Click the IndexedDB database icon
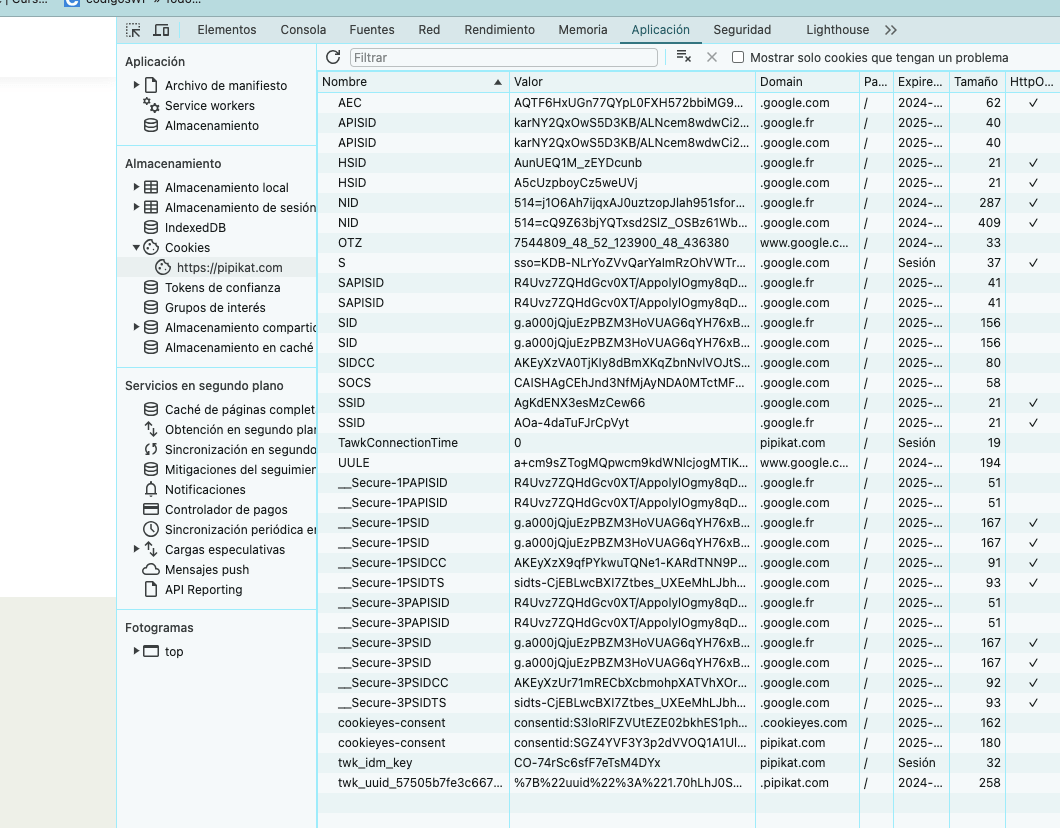The width and height of the screenshot is (1060, 828). [151, 228]
